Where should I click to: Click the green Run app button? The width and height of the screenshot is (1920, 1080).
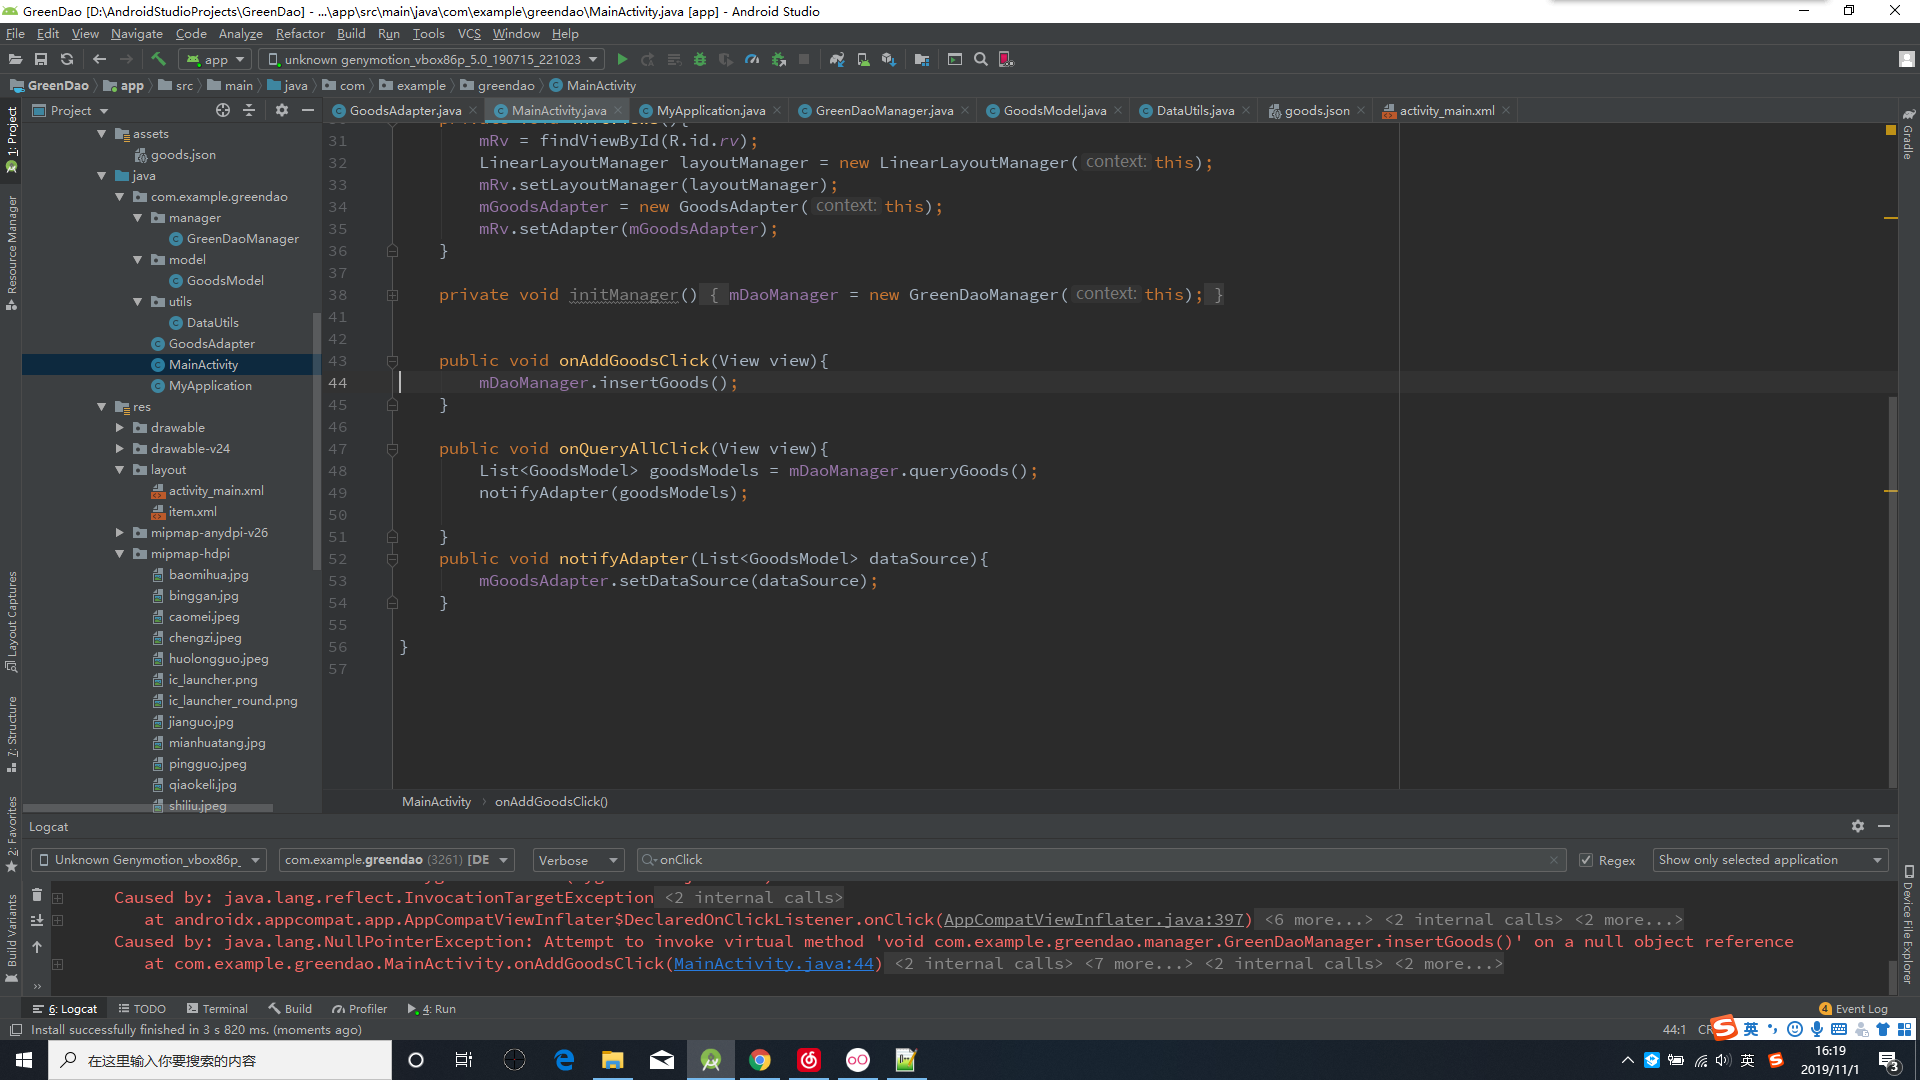pos(622,60)
